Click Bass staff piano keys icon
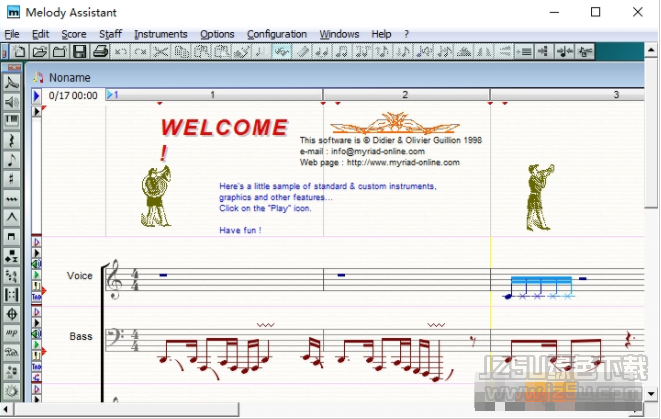Viewport: 661px width, 419px height. pos(37,356)
